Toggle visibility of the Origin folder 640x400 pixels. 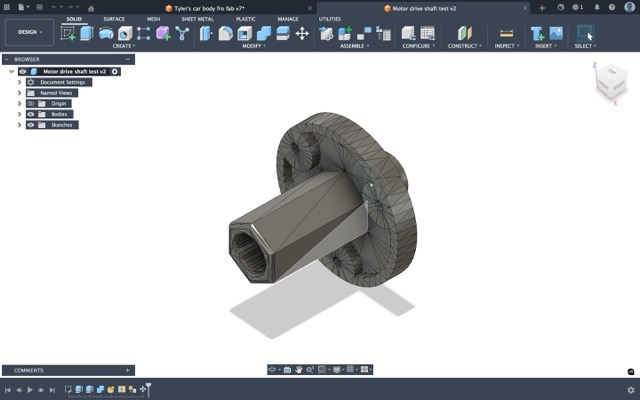31,104
